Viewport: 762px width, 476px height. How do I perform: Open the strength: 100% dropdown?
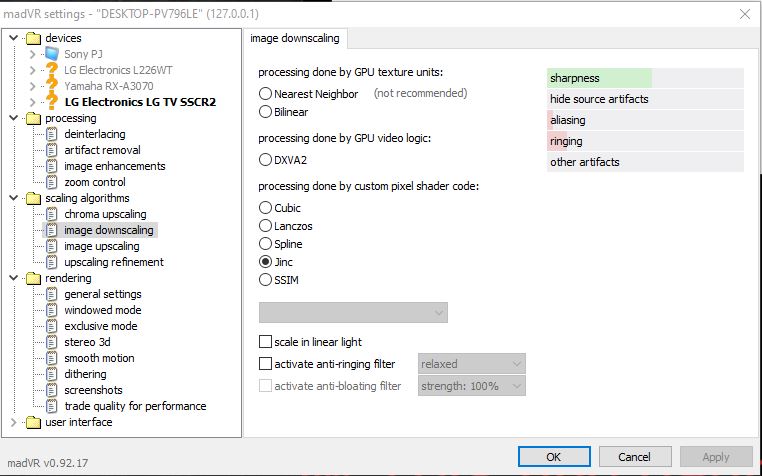click(x=471, y=386)
